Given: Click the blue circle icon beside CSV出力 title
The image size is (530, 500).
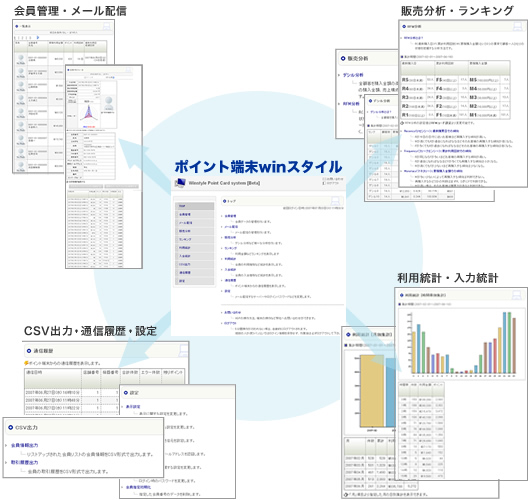Looking at the screenshot, I should 10,427.
